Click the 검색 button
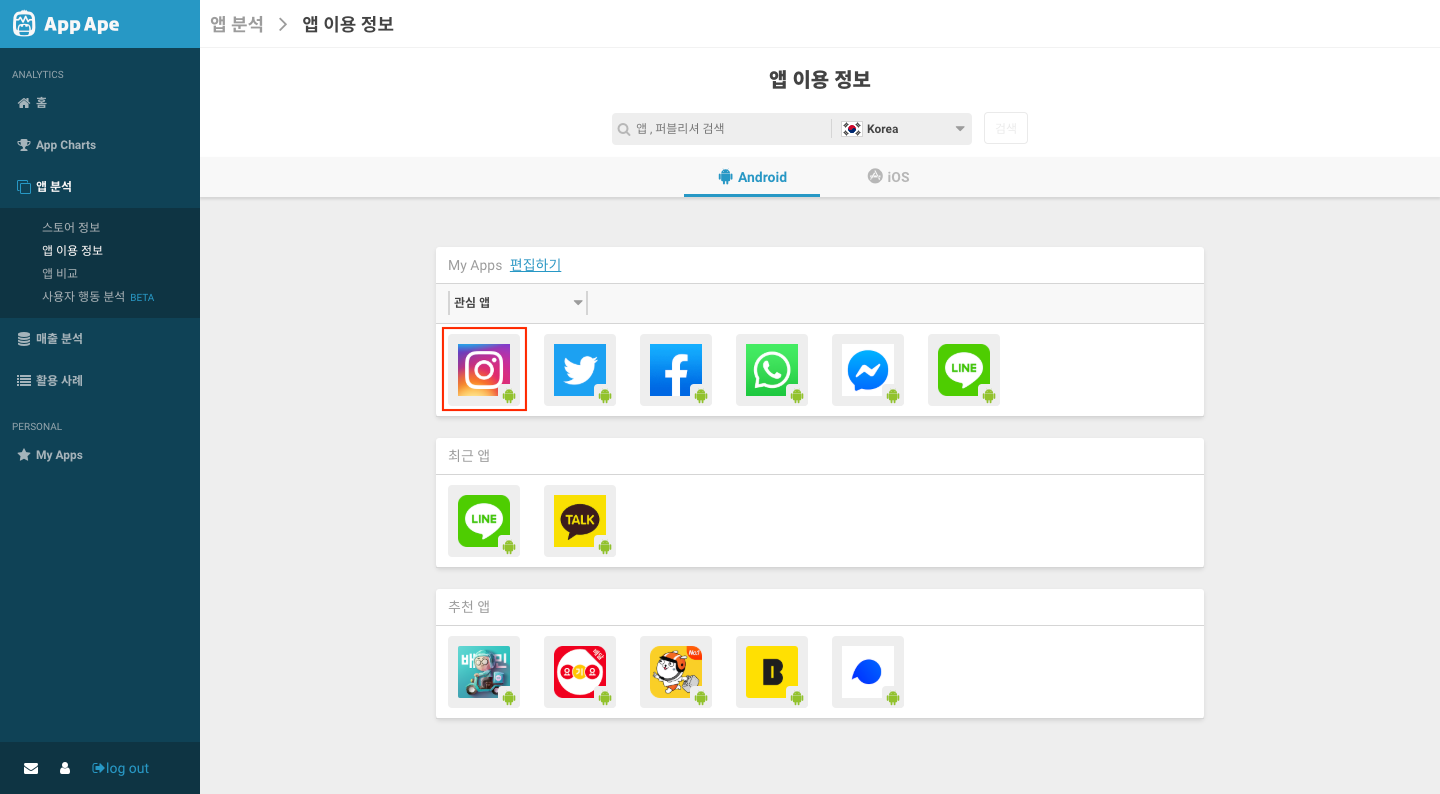The width and height of the screenshot is (1440, 794). tap(1006, 129)
